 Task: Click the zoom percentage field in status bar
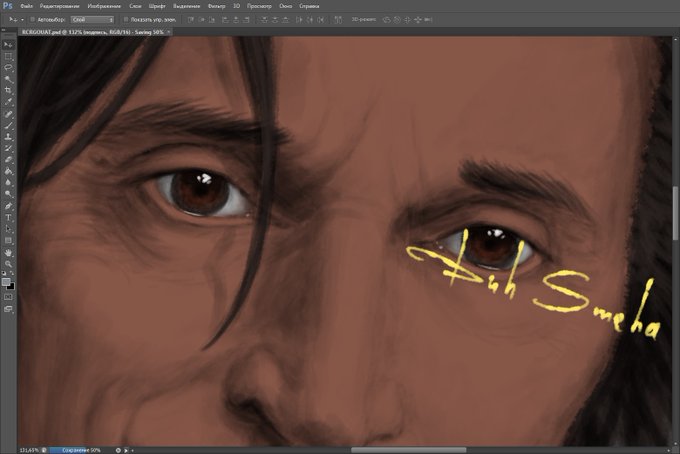click(x=29, y=450)
